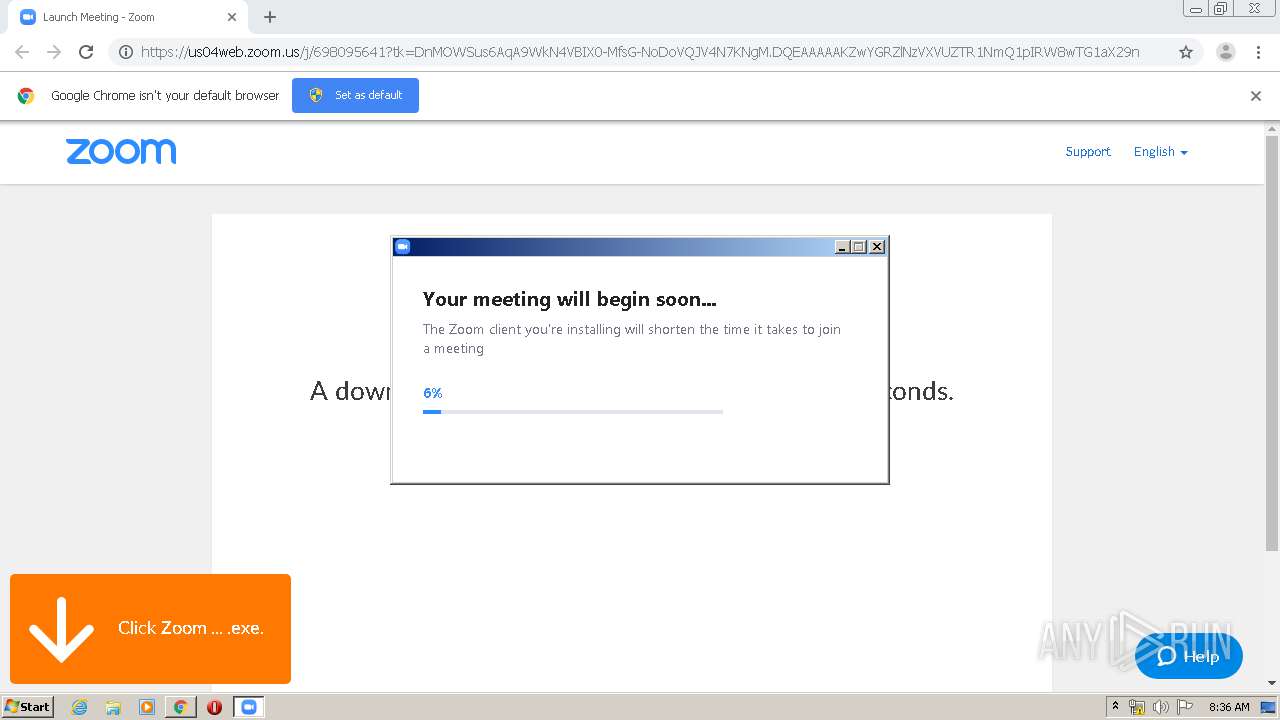Close the Launch Meeting tab
1280x720 pixels.
tap(232, 17)
